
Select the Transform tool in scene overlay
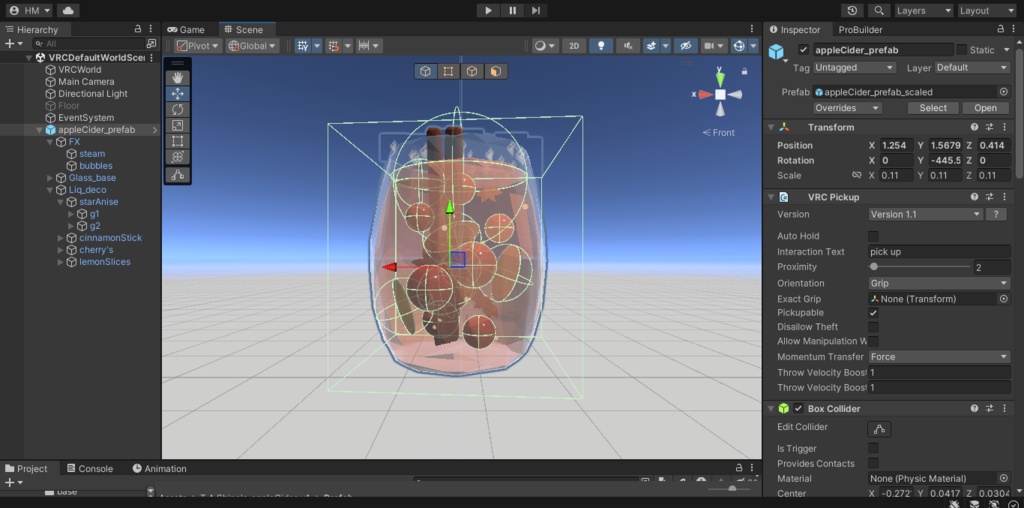tap(177, 157)
